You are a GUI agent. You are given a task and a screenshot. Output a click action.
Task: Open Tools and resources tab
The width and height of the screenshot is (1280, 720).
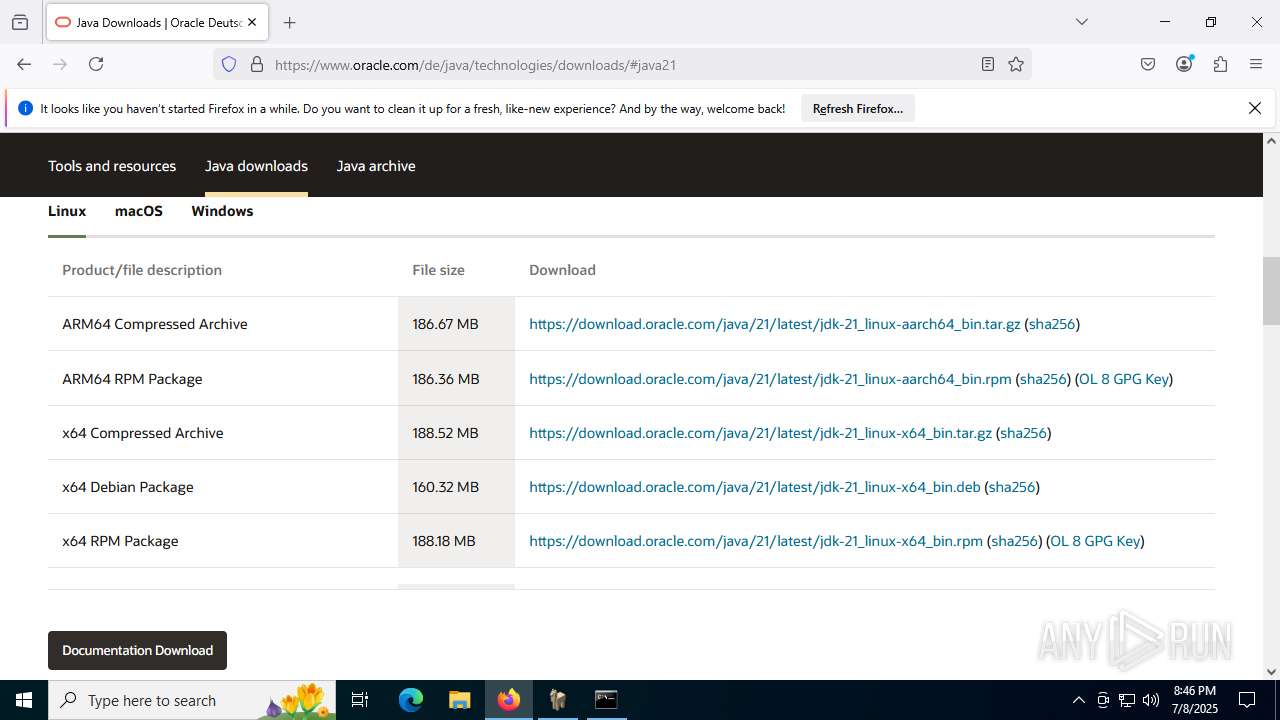(112, 166)
